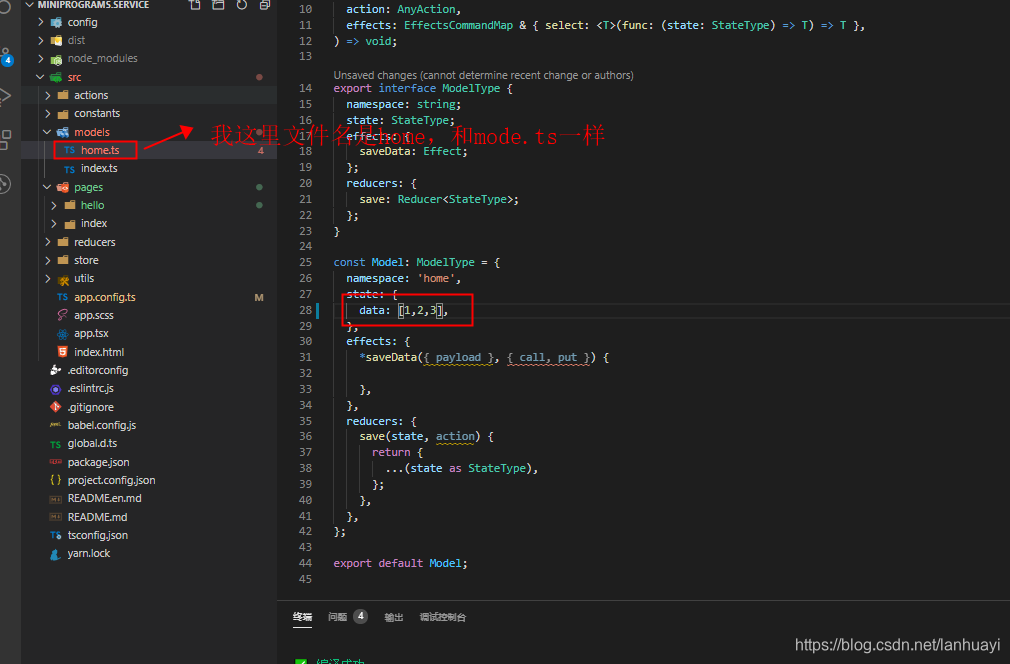Click the .editorconfig file icon
The height and width of the screenshot is (664, 1010).
click(x=55, y=370)
